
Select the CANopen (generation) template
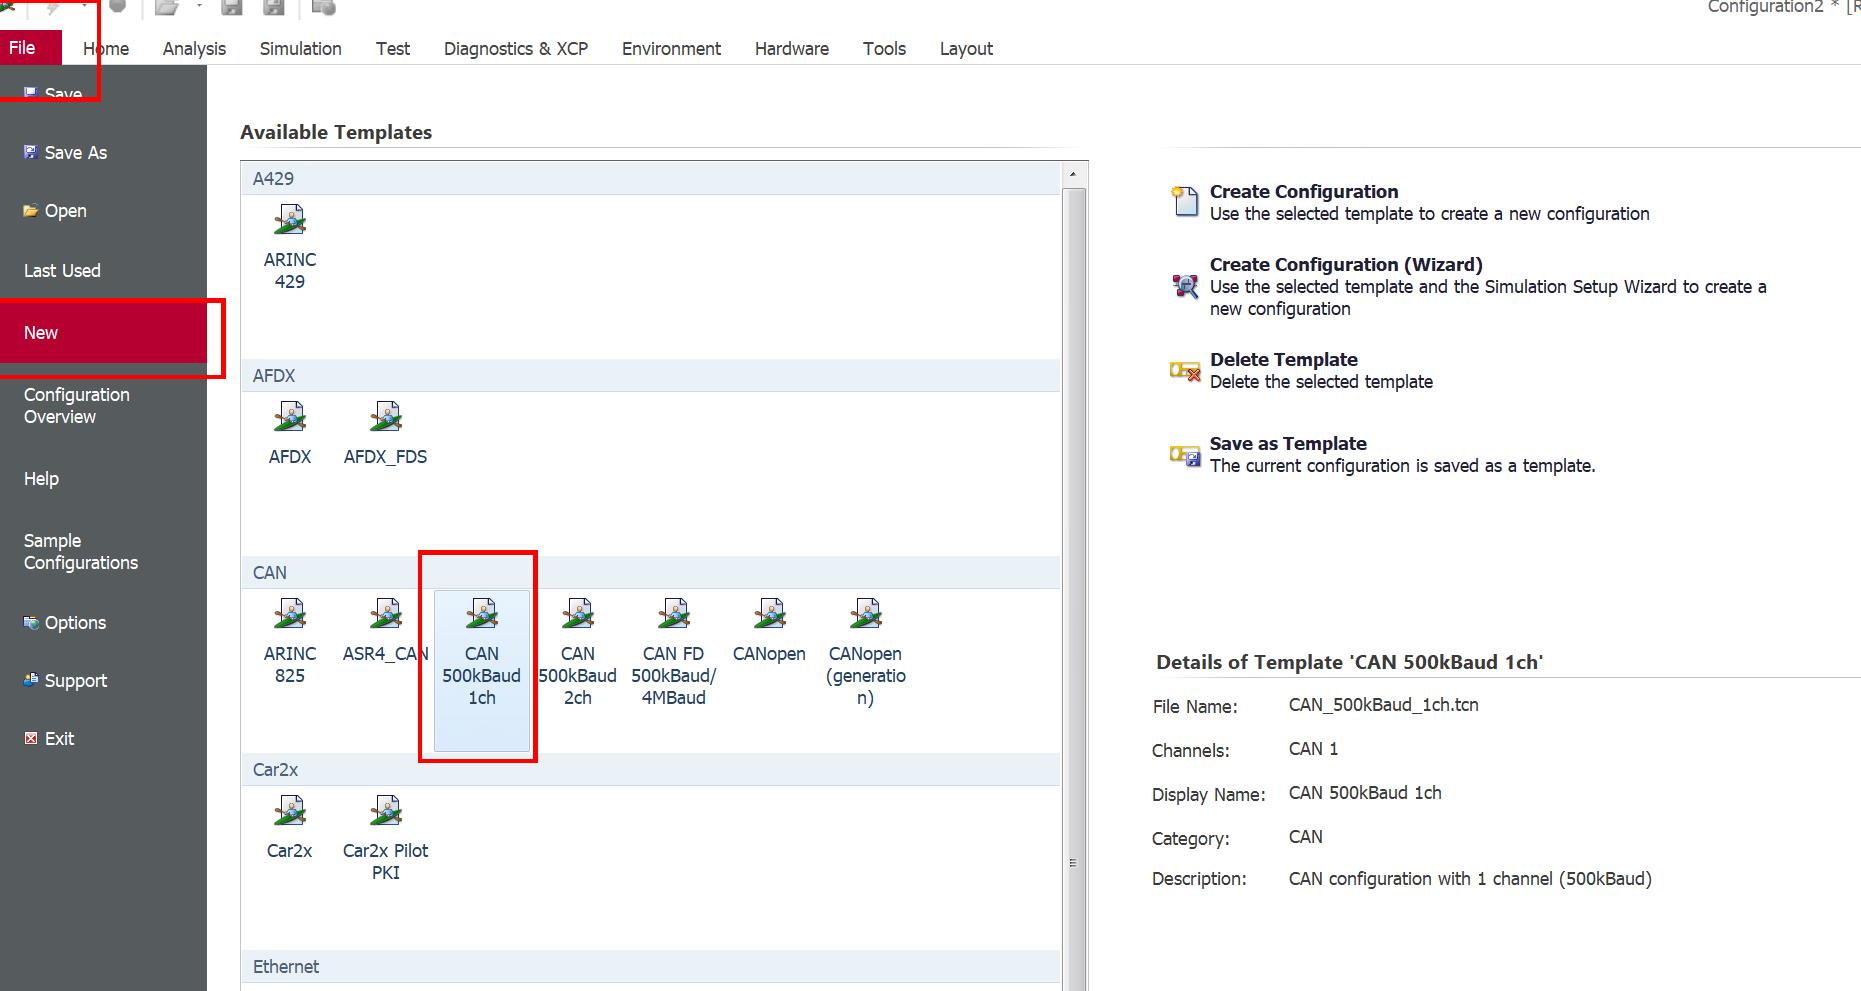[x=865, y=650]
